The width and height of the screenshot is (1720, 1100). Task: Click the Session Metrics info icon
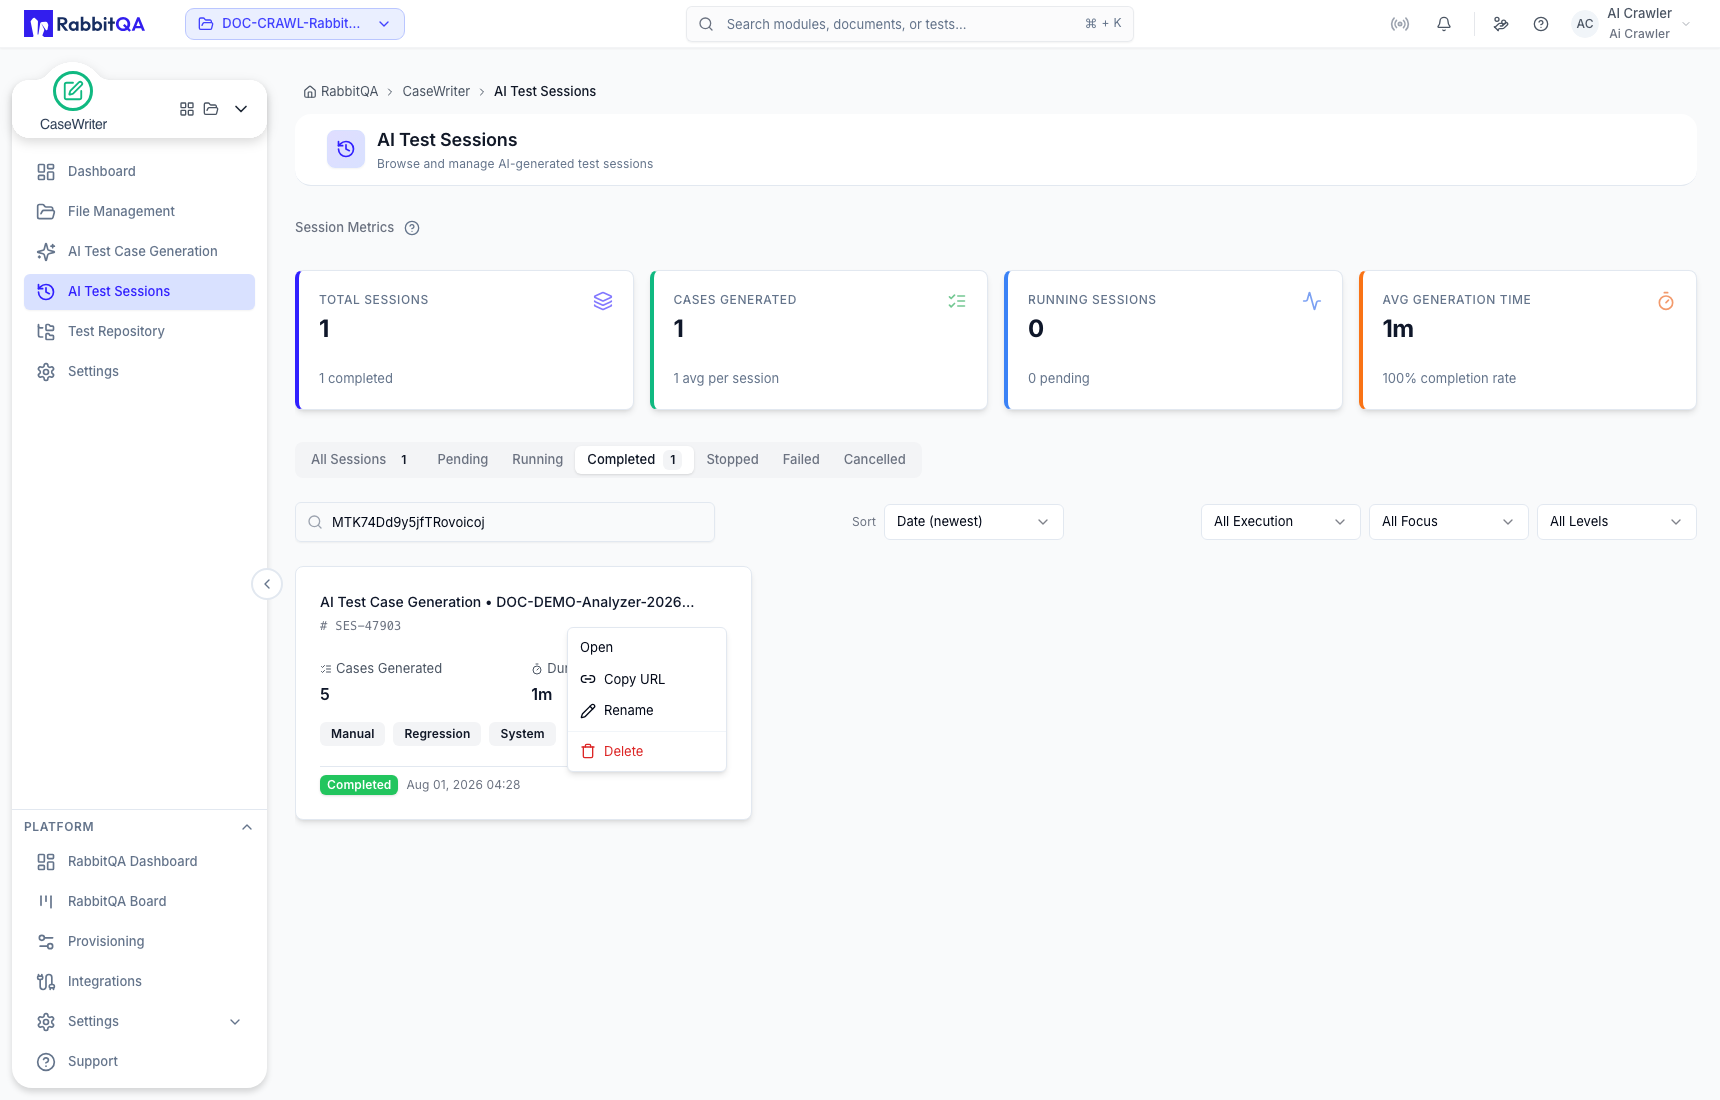[x=412, y=228]
